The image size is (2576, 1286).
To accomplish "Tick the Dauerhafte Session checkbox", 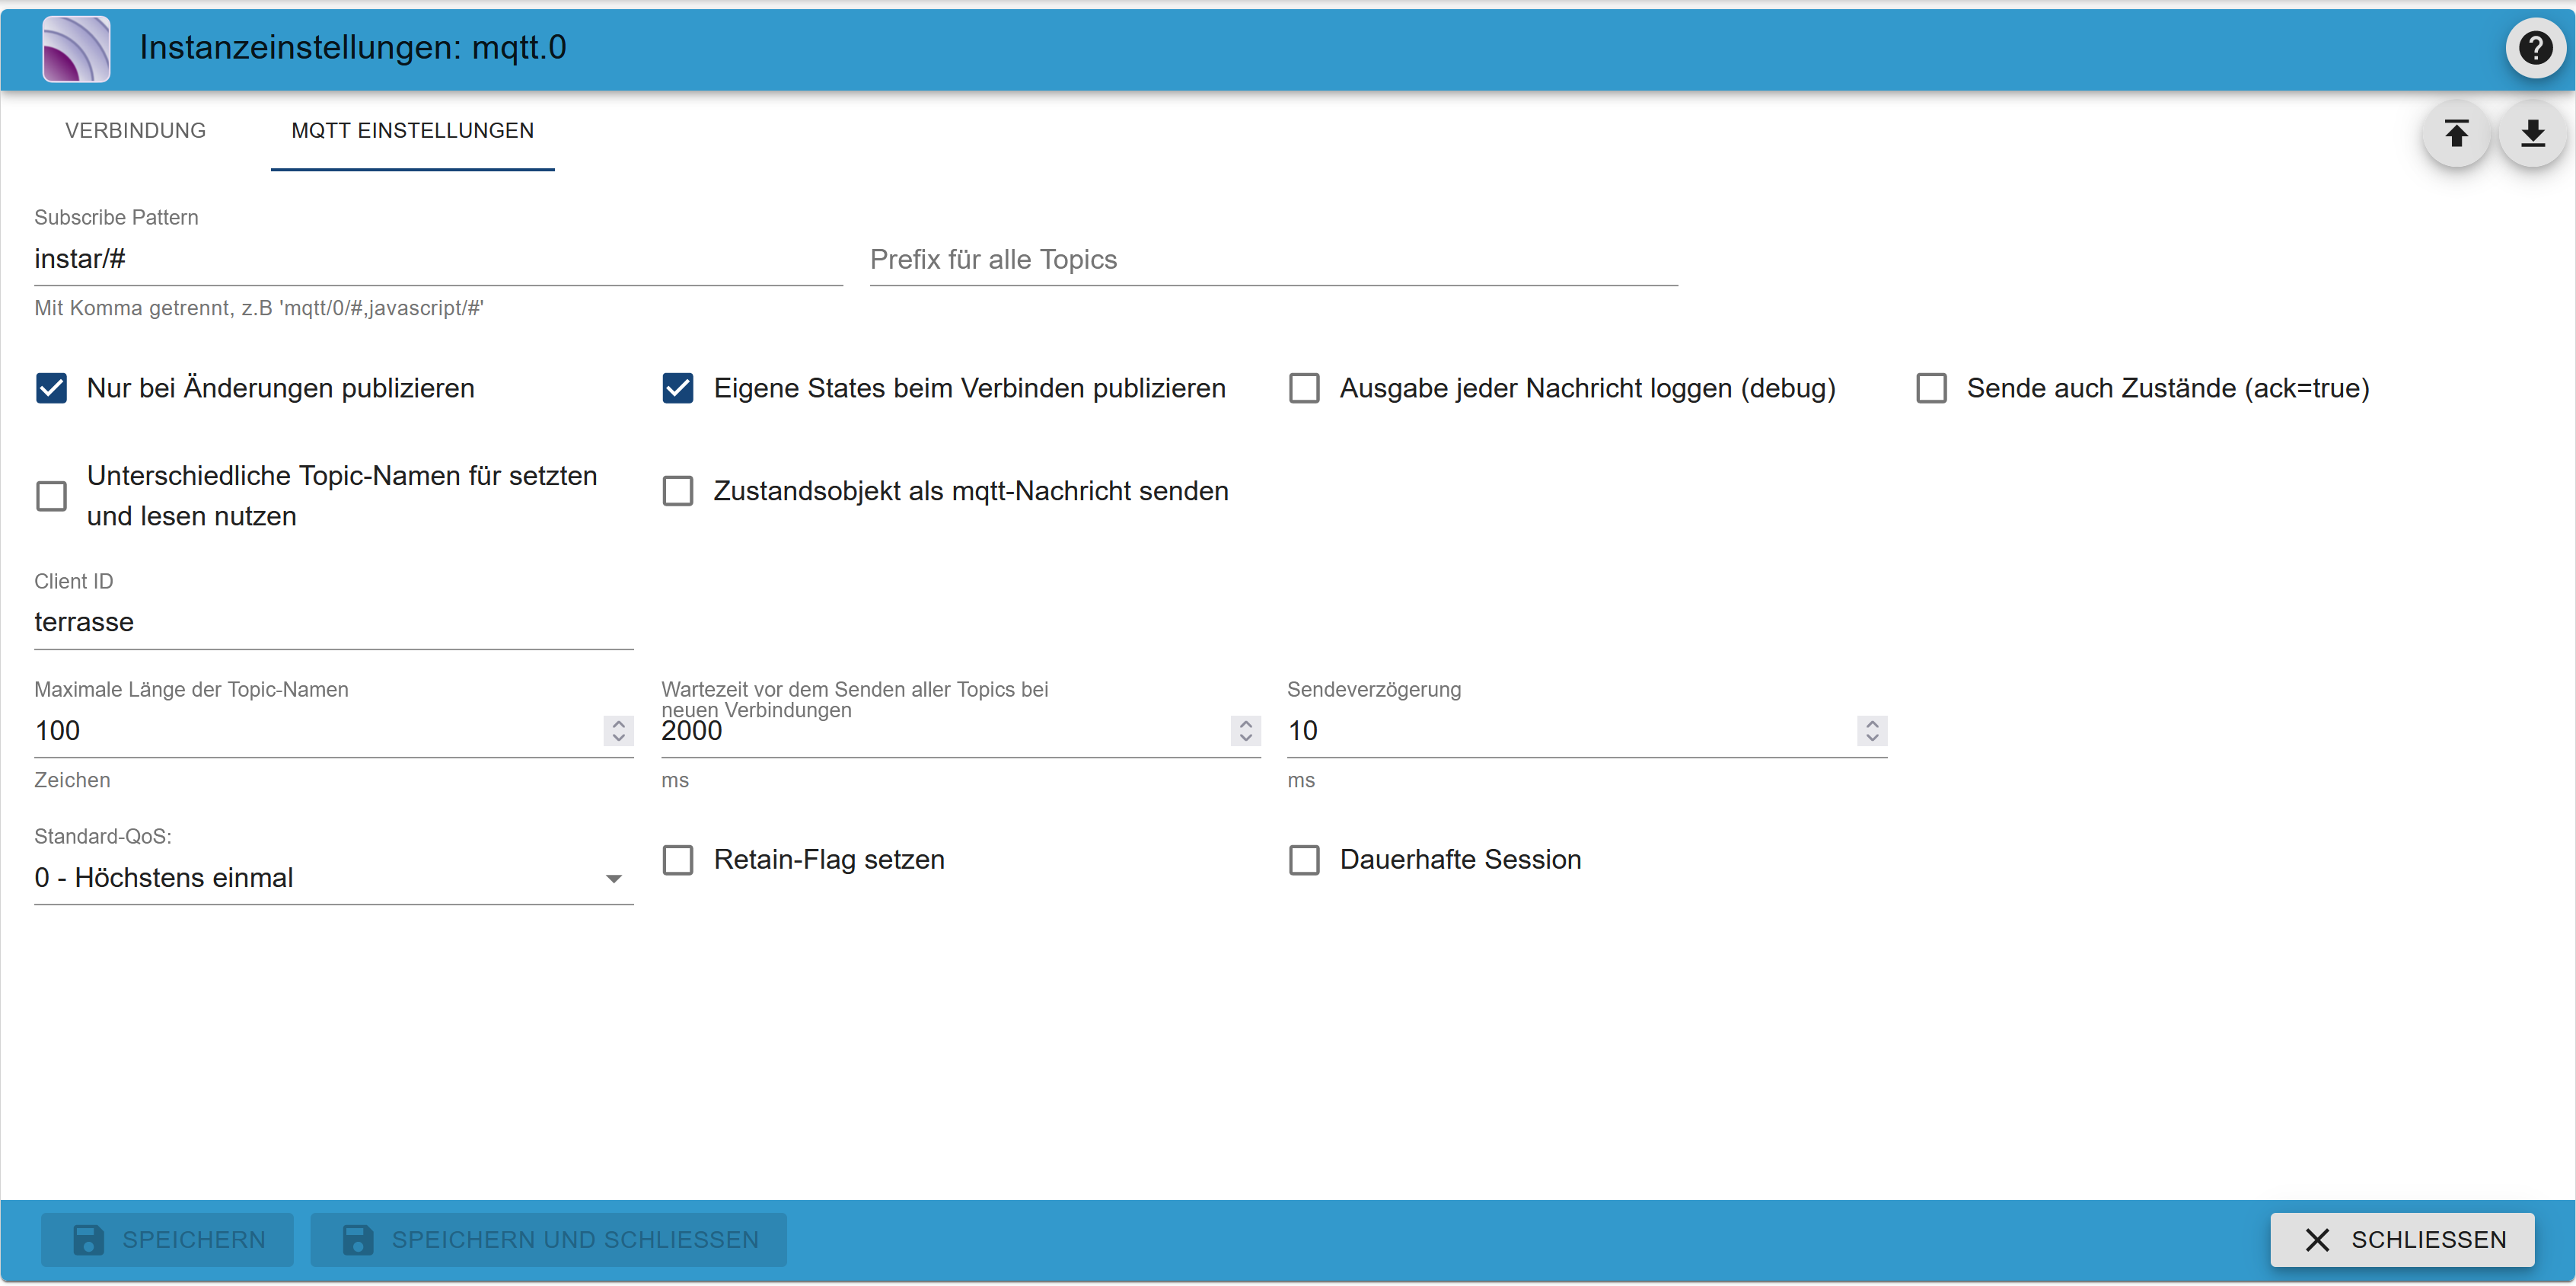I will tap(1304, 859).
